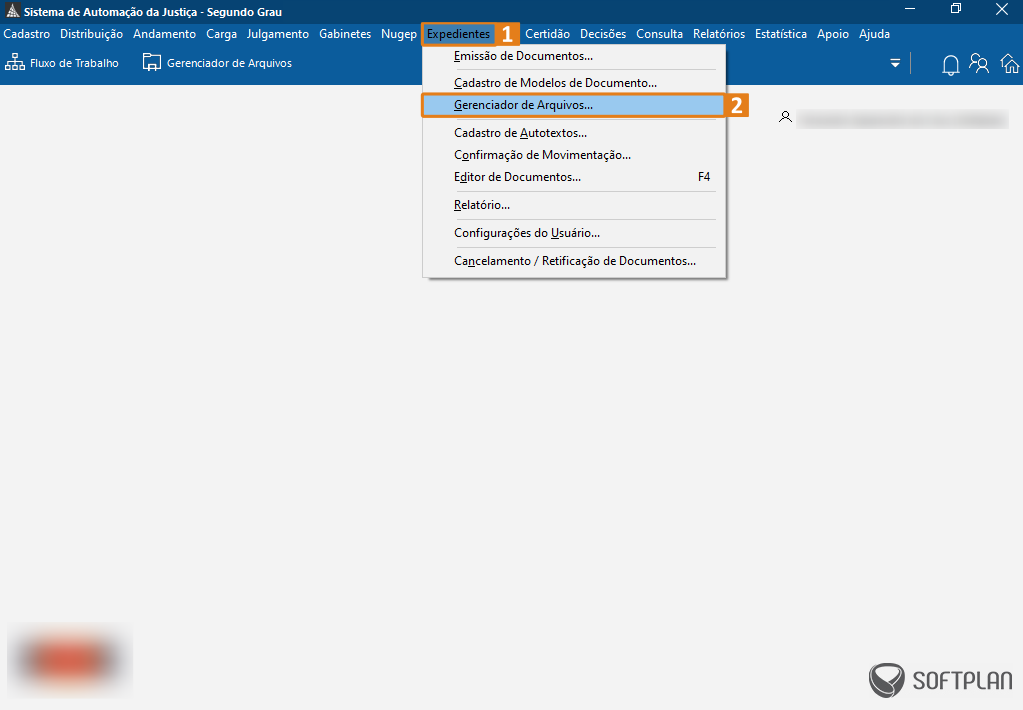Select Cancelamento / Retificação de Documentos
Screen dimensions: 1023x710
click(x=575, y=261)
